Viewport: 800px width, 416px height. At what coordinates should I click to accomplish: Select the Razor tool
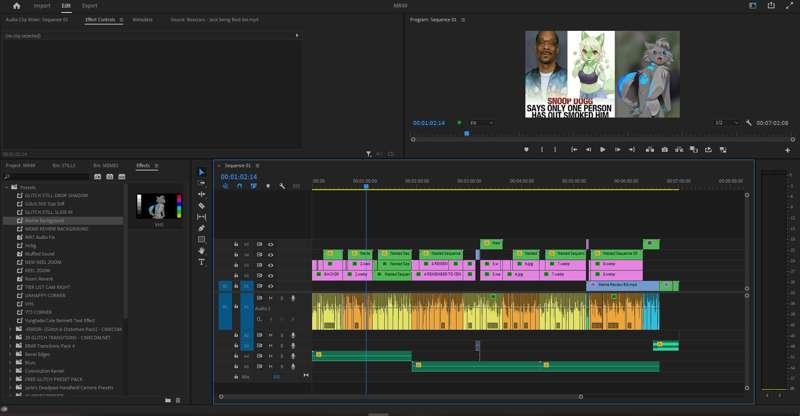(x=202, y=206)
